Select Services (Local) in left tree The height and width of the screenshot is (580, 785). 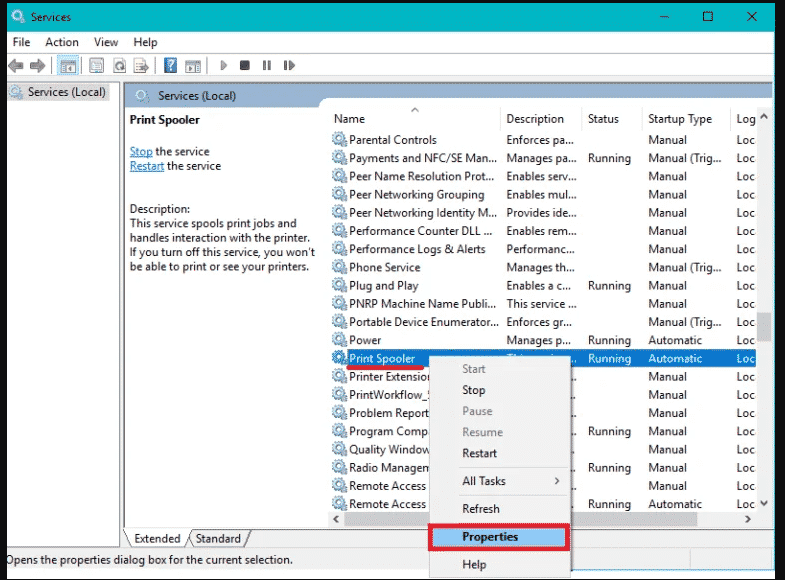[66, 92]
